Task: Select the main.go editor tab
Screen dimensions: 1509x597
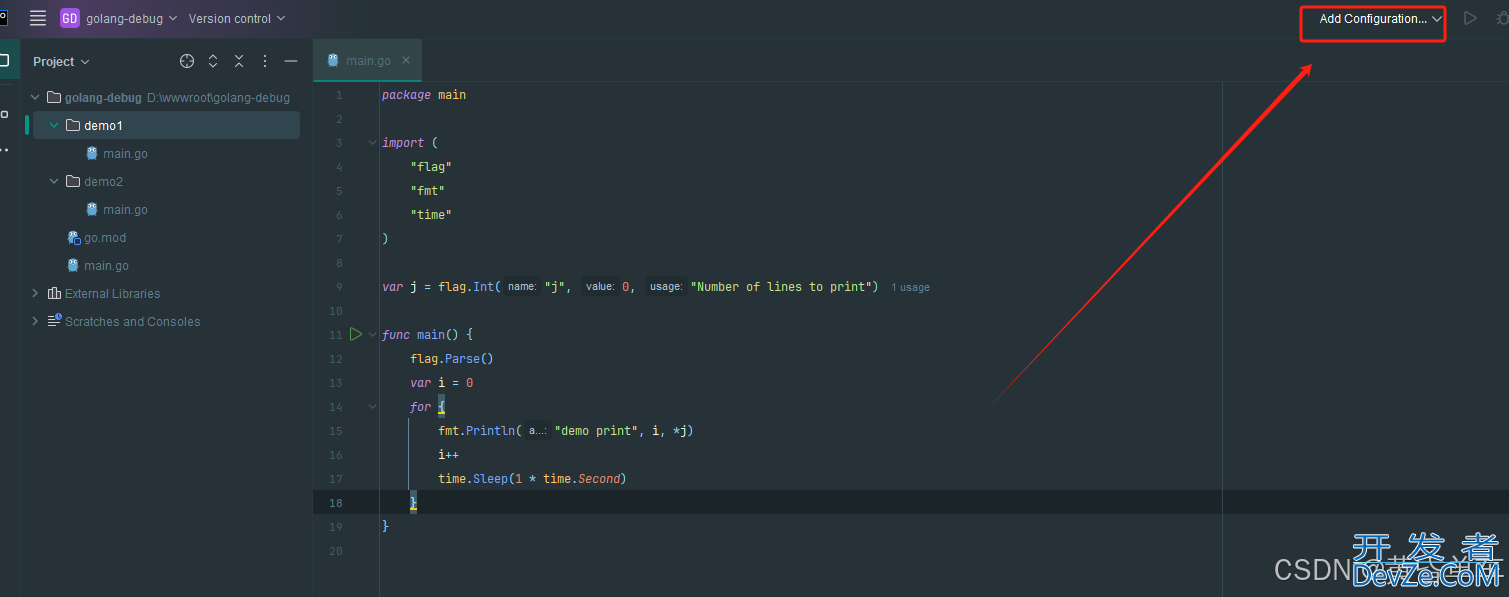Action: click(x=367, y=61)
